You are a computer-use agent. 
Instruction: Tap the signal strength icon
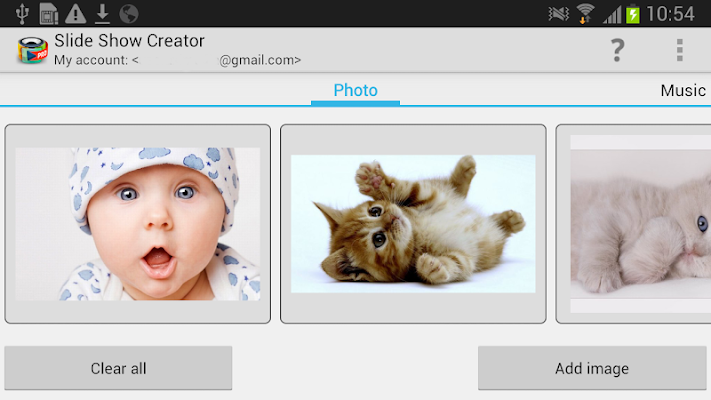click(612, 15)
